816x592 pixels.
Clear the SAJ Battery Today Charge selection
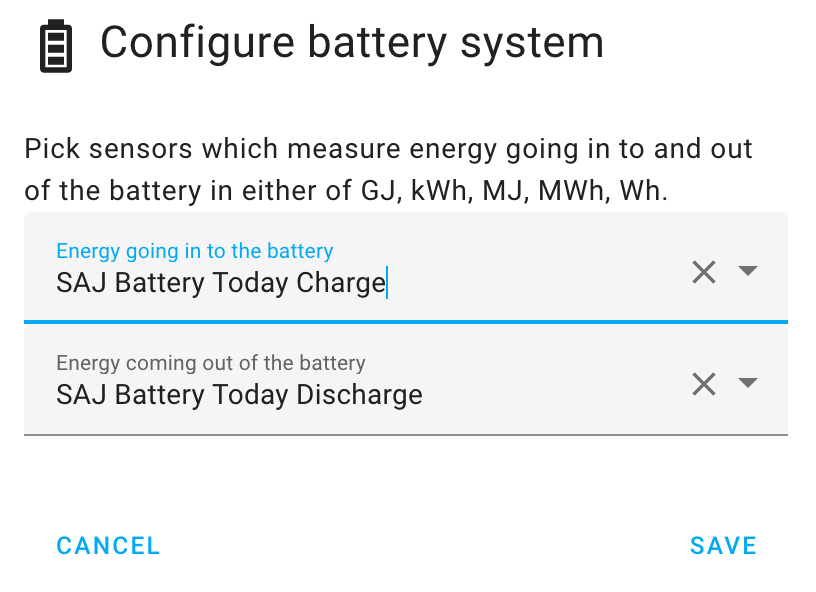[703, 271]
